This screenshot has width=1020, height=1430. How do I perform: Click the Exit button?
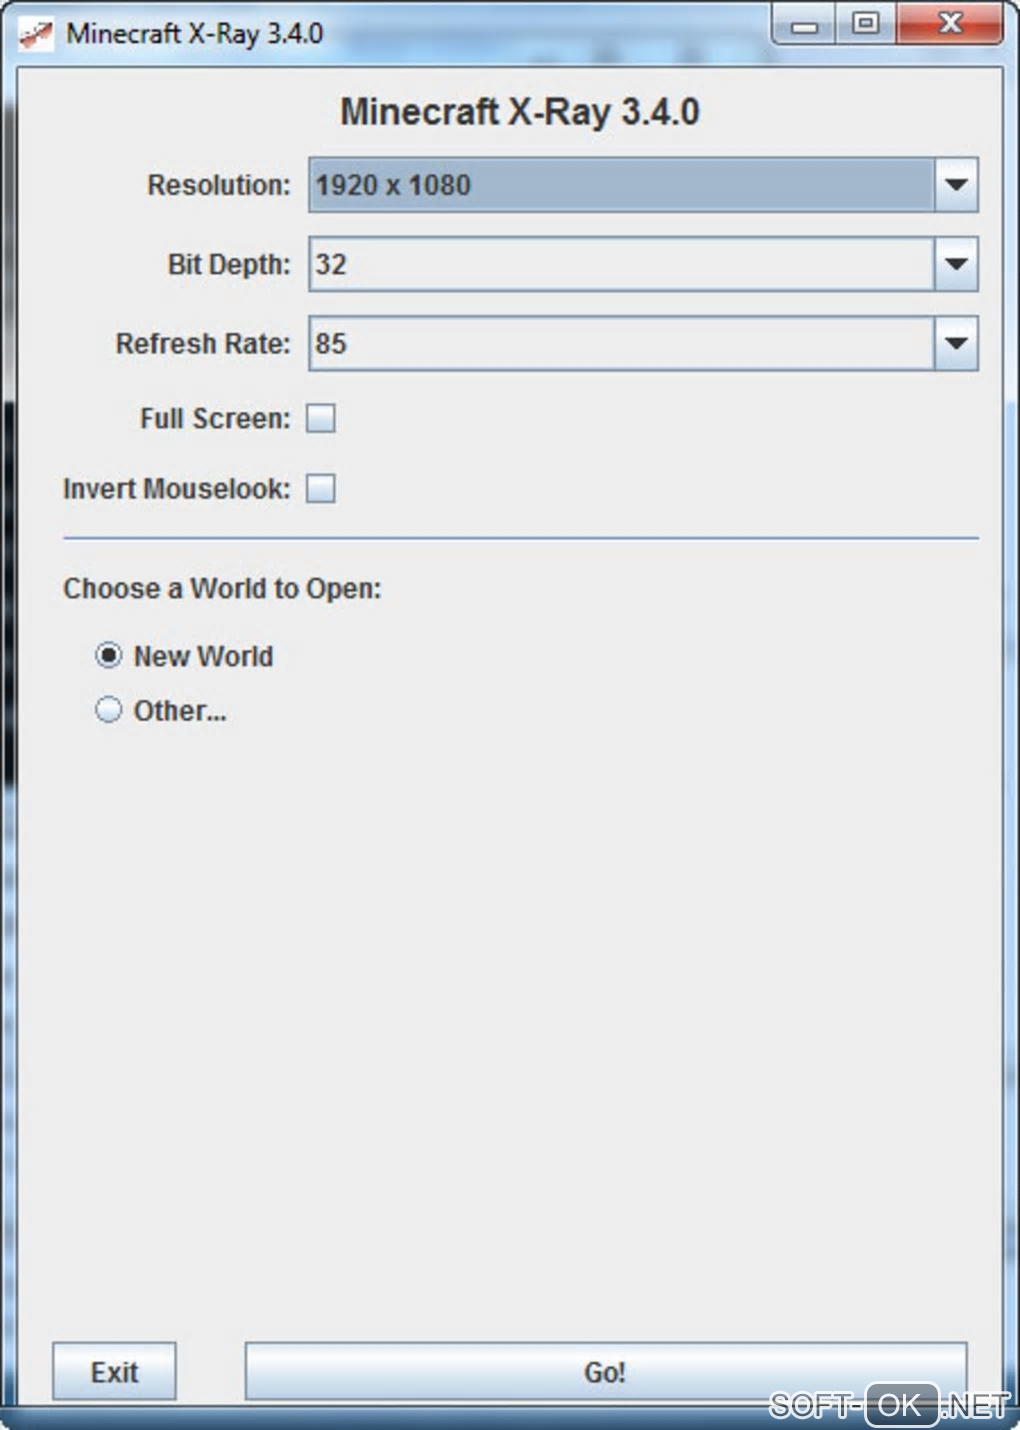pyautogui.click(x=114, y=1372)
